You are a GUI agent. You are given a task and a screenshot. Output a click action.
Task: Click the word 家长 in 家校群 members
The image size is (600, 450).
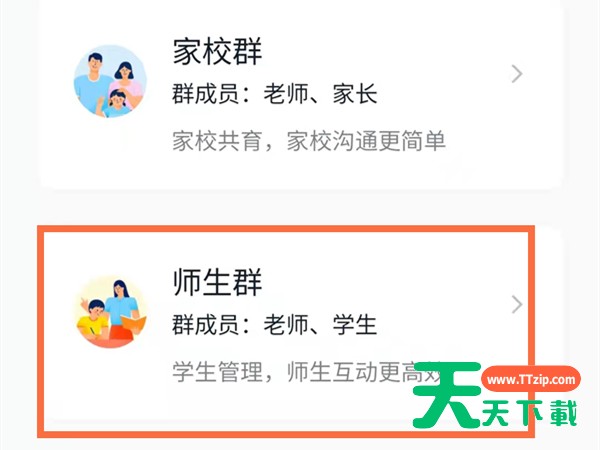coord(355,94)
